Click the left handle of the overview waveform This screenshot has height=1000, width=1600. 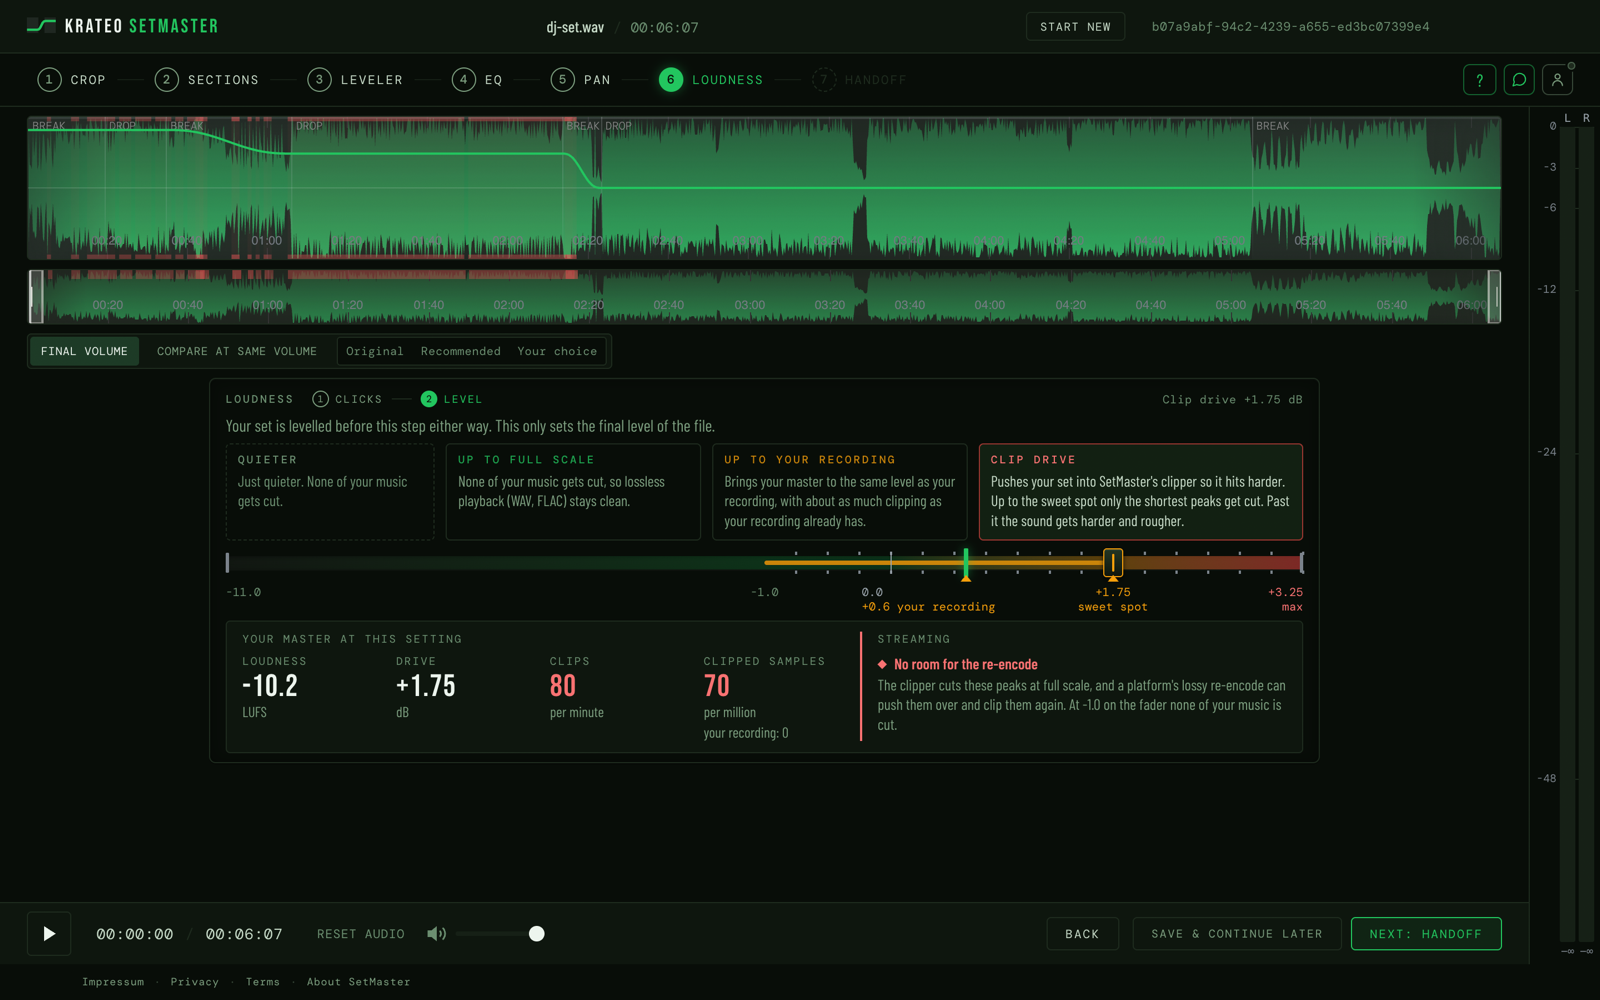[x=36, y=297]
